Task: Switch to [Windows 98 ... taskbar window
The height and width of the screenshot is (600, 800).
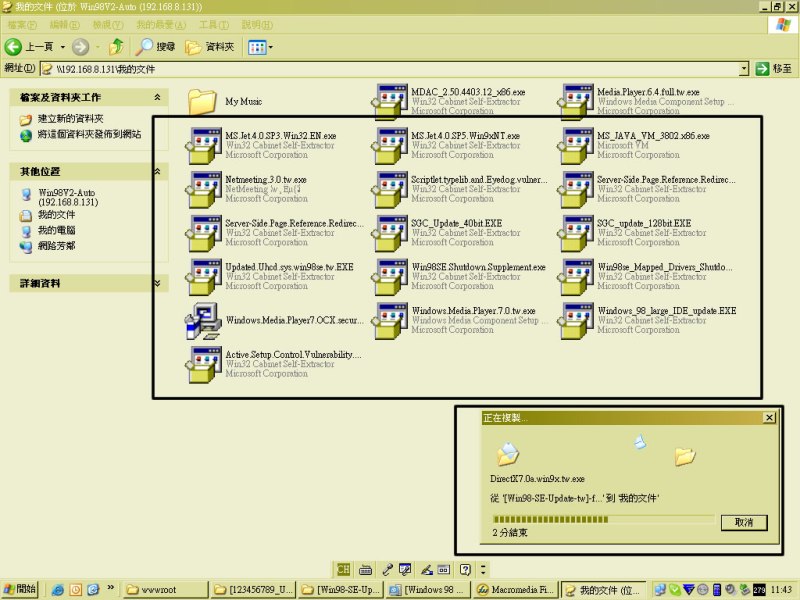Action: click(x=429, y=590)
